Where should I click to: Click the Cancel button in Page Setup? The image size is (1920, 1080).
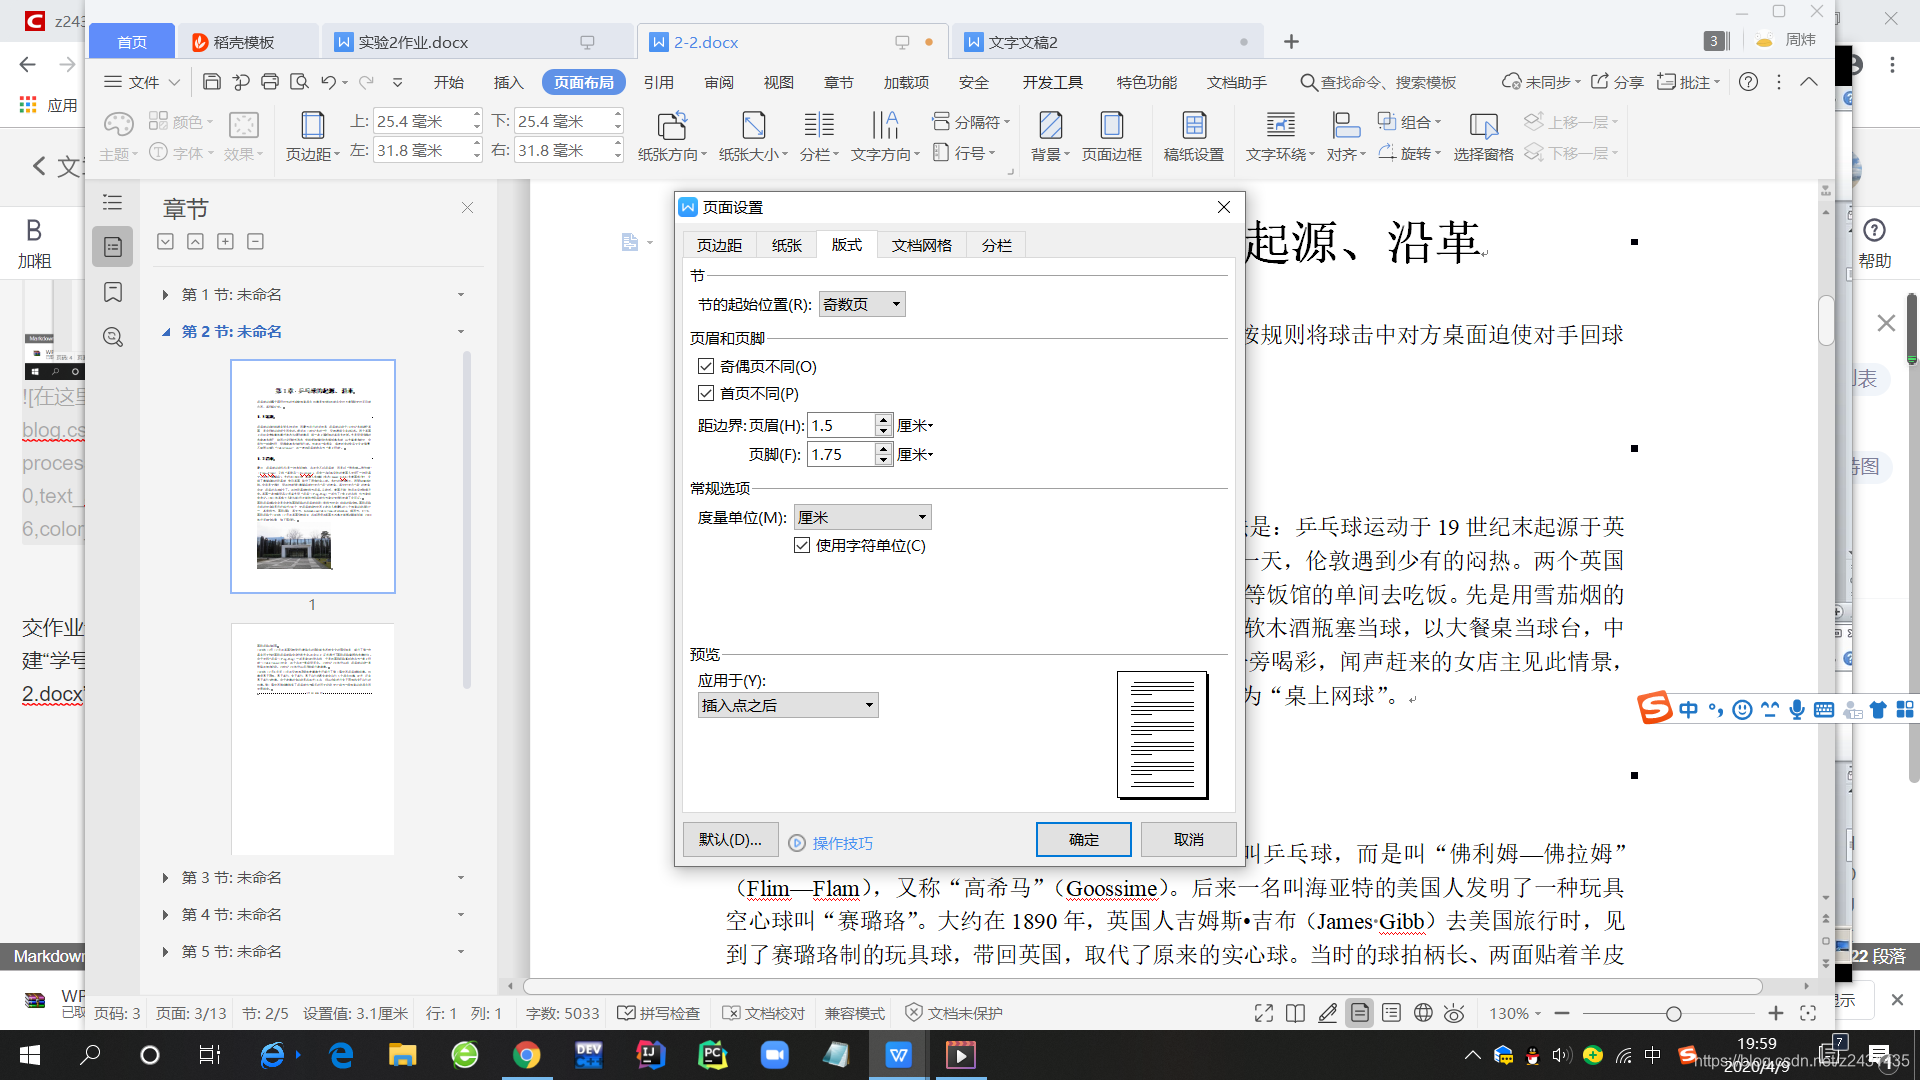pyautogui.click(x=1189, y=840)
